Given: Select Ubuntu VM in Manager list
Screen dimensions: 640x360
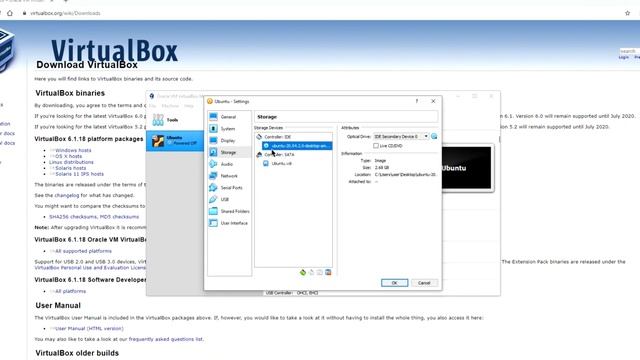Looking at the screenshot, I should point(175,141).
